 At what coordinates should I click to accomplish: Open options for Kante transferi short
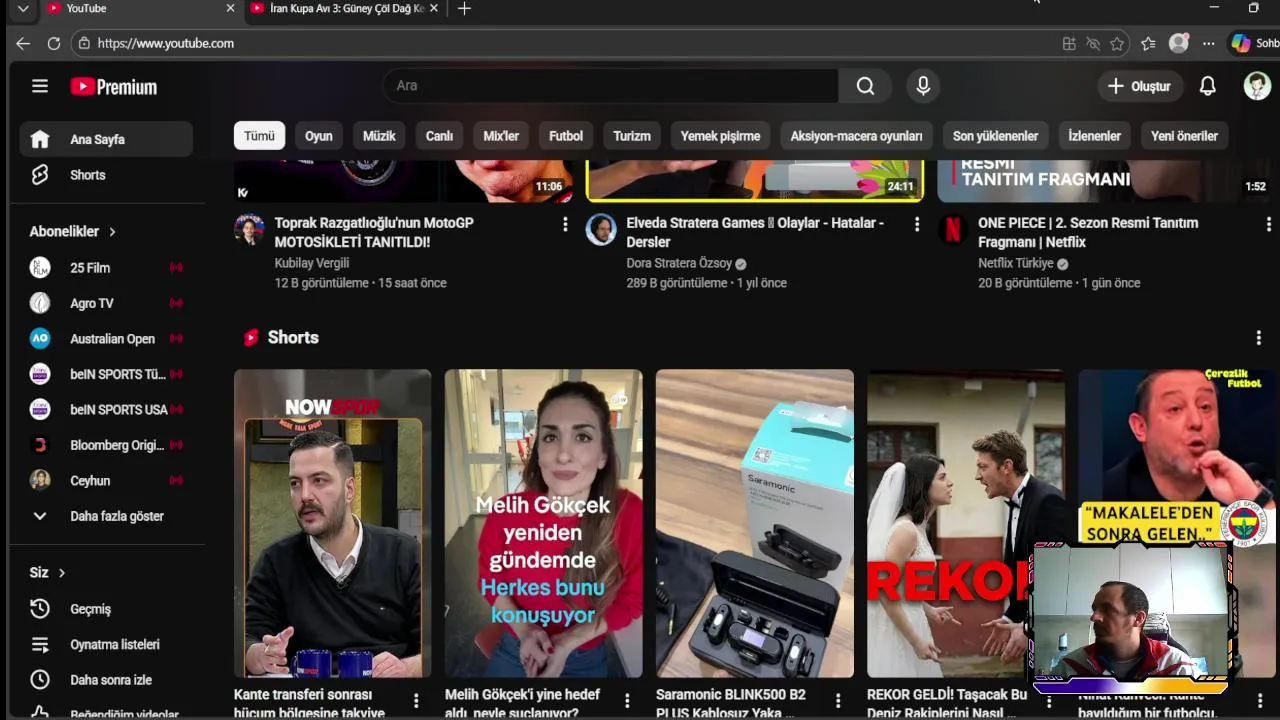click(416, 701)
